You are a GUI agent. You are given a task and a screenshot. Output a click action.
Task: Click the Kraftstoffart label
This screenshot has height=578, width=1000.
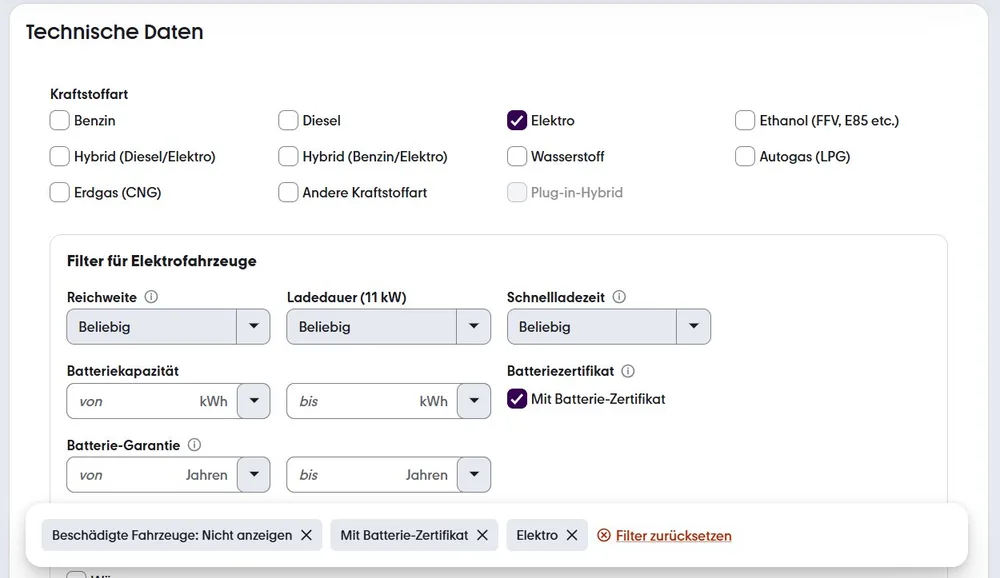[89, 94]
